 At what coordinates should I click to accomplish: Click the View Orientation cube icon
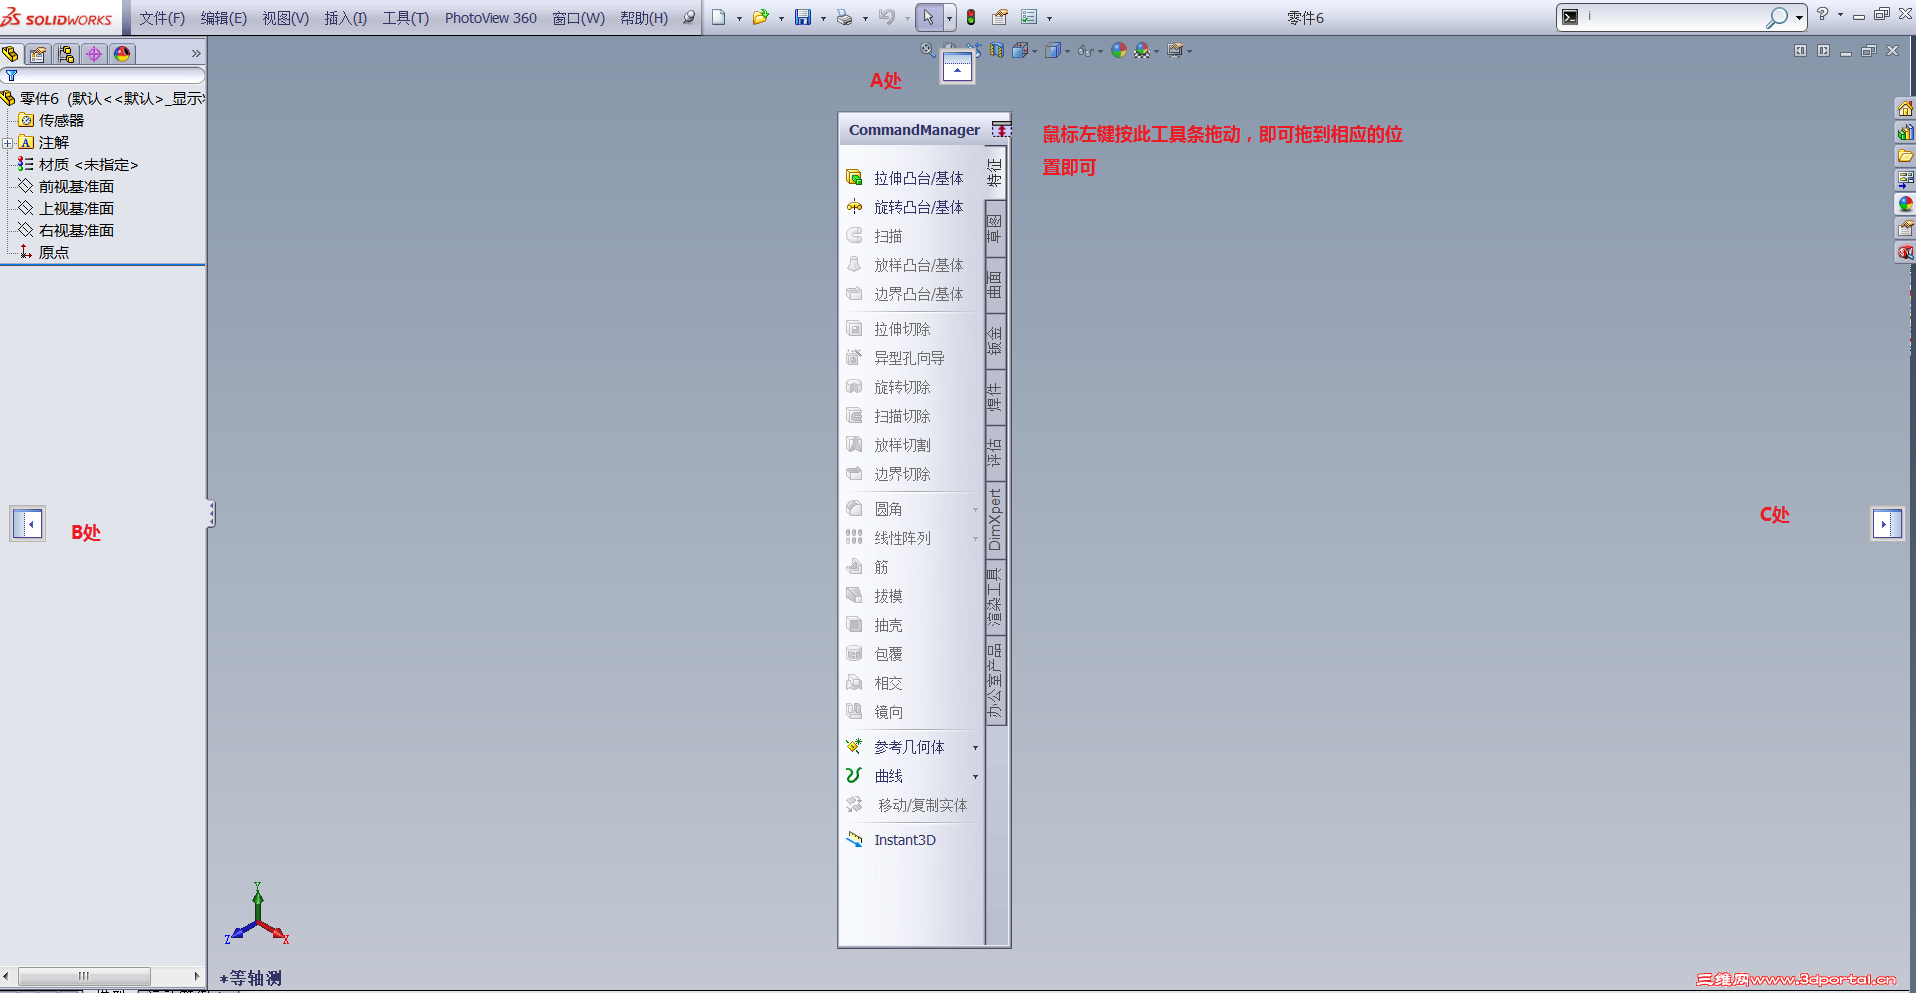click(x=1021, y=50)
